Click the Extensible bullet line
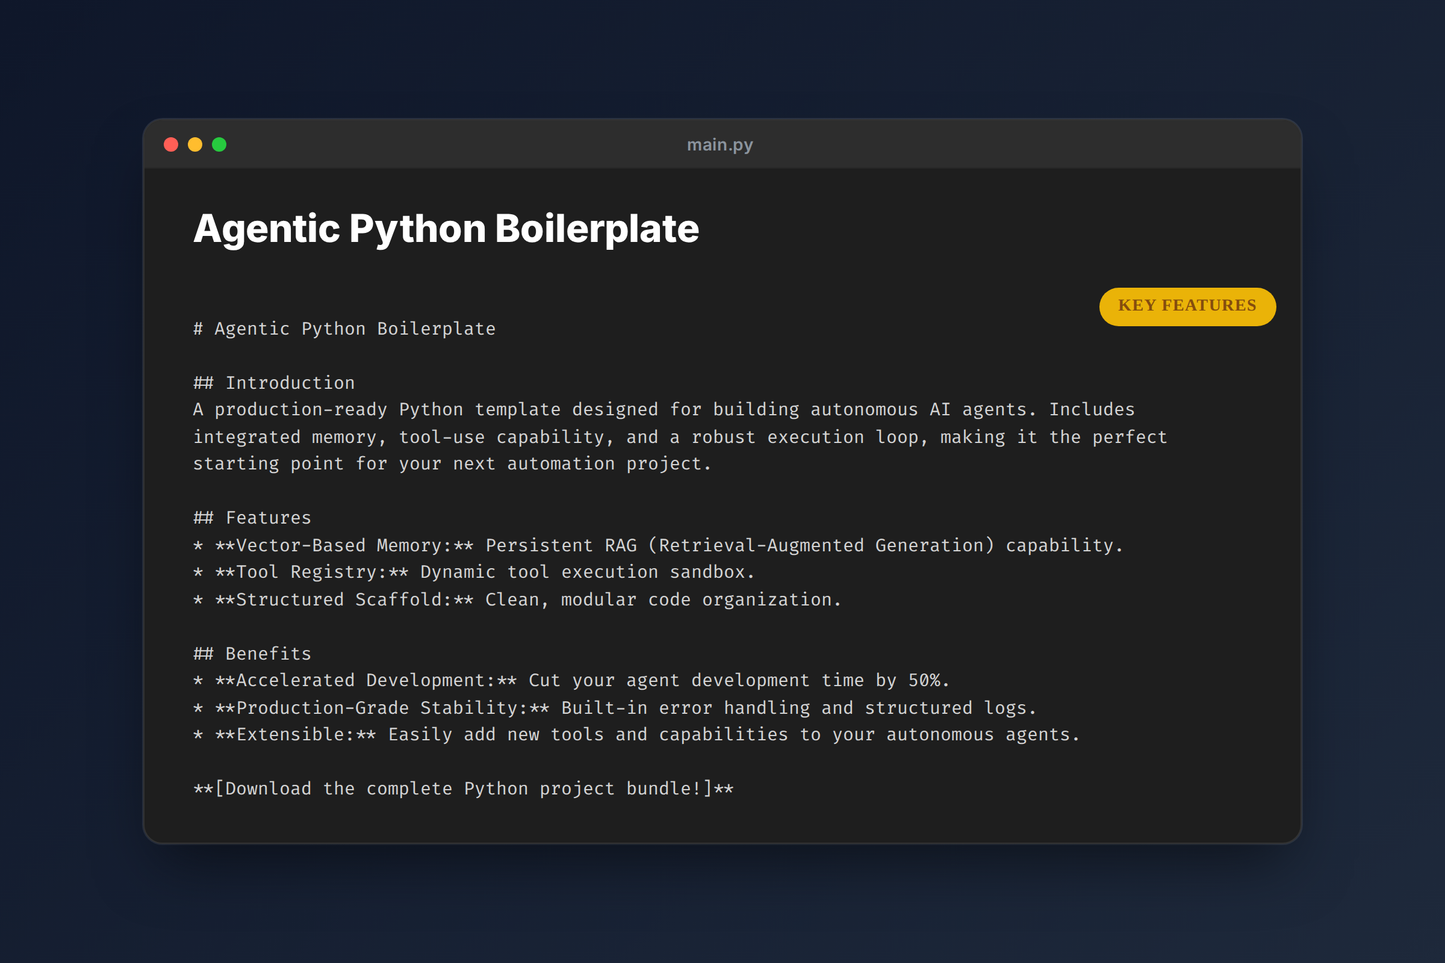Viewport: 1445px width, 963px height. 636,735
